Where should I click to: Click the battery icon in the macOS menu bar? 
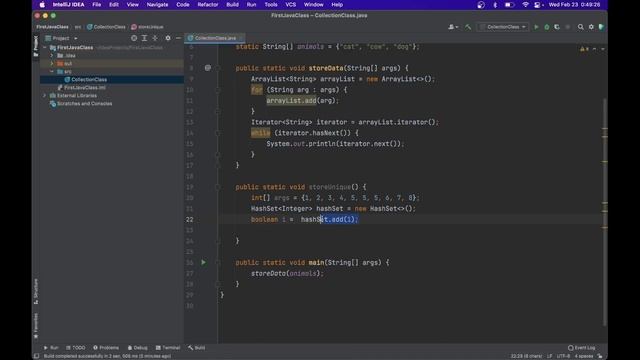[509, 5]
